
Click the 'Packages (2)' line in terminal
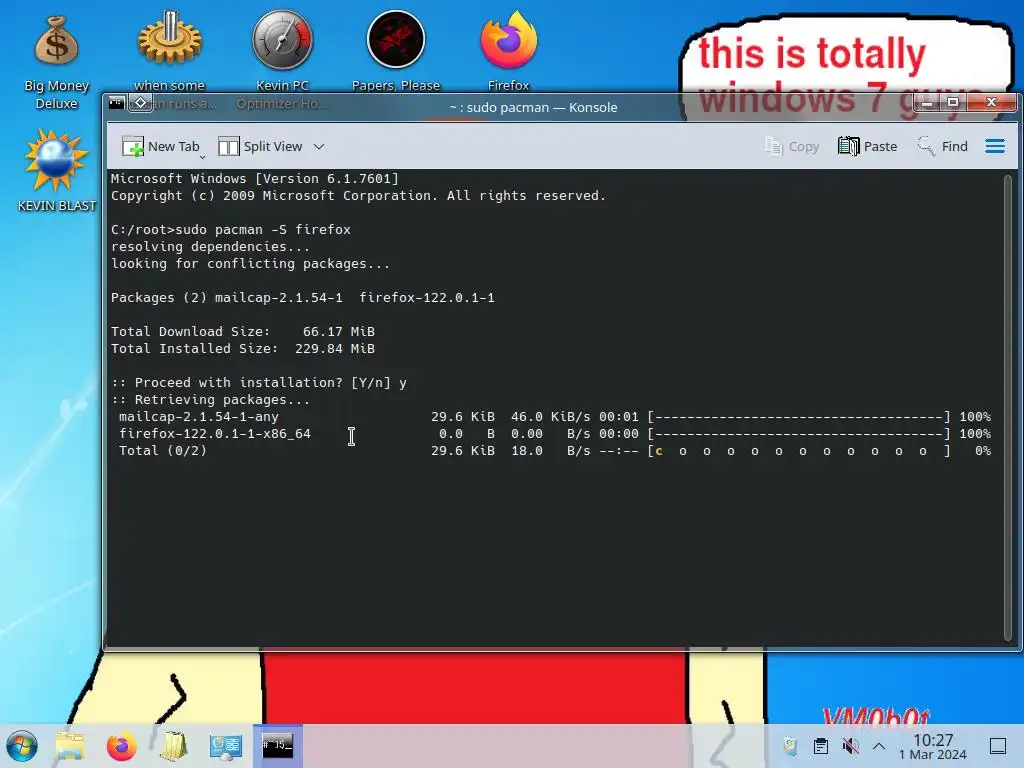click(302, 297)
